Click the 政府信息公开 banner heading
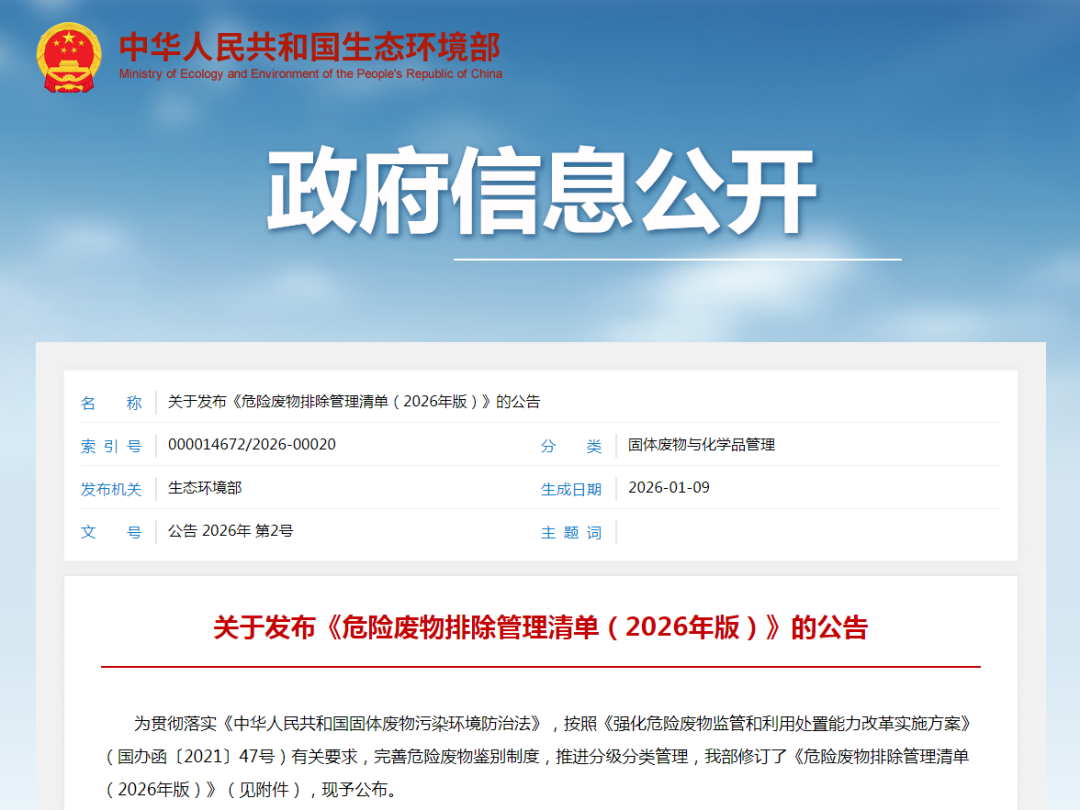Viewport: 1080px width, 810px height. coord(541,192)
